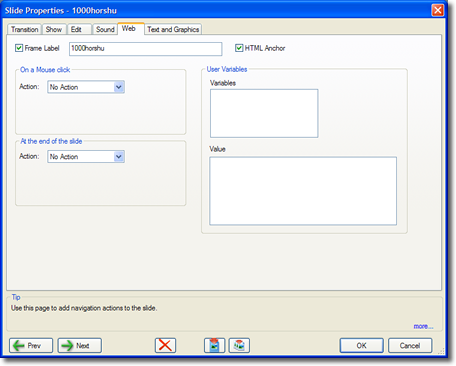Open the On a Mouse click Action dropdown
Image resolution: width=456 pixels, height=366 pixels.
click(x=86, y=87)
